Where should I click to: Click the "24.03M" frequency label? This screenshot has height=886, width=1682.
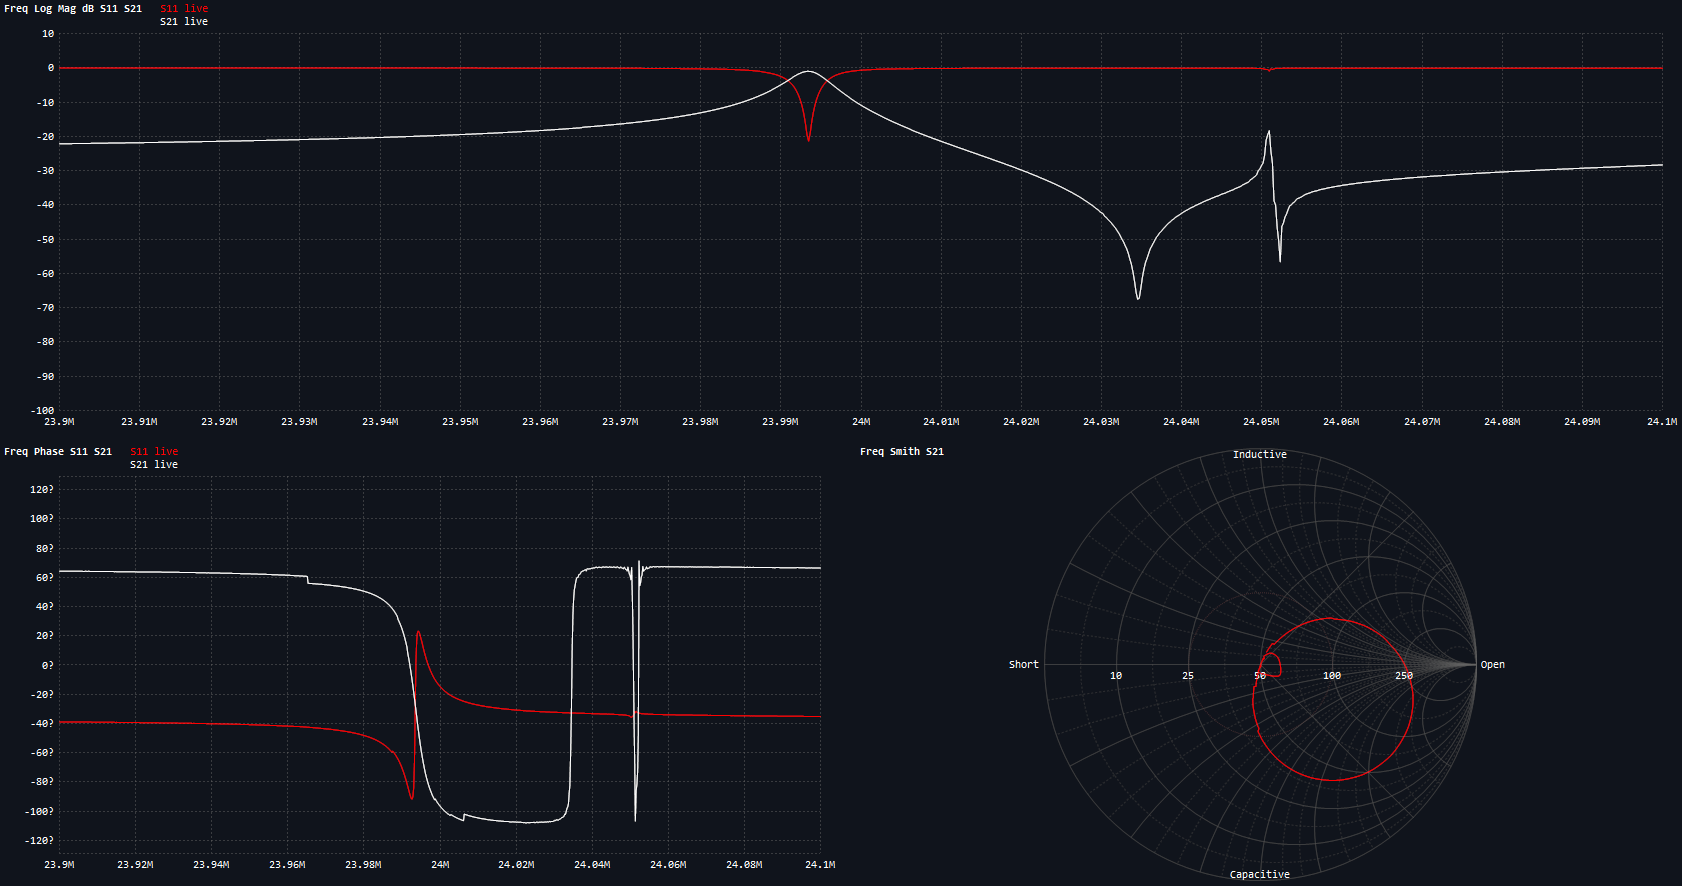tap(1101, 421)
